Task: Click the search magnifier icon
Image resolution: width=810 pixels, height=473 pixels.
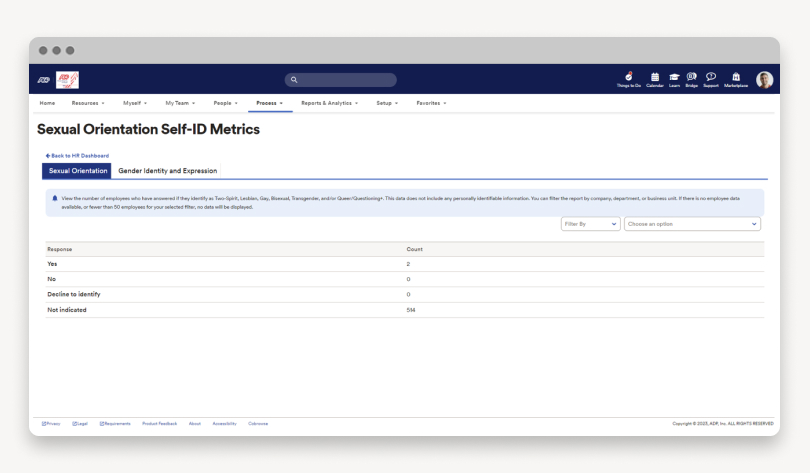Action: [x=294, y=80]
